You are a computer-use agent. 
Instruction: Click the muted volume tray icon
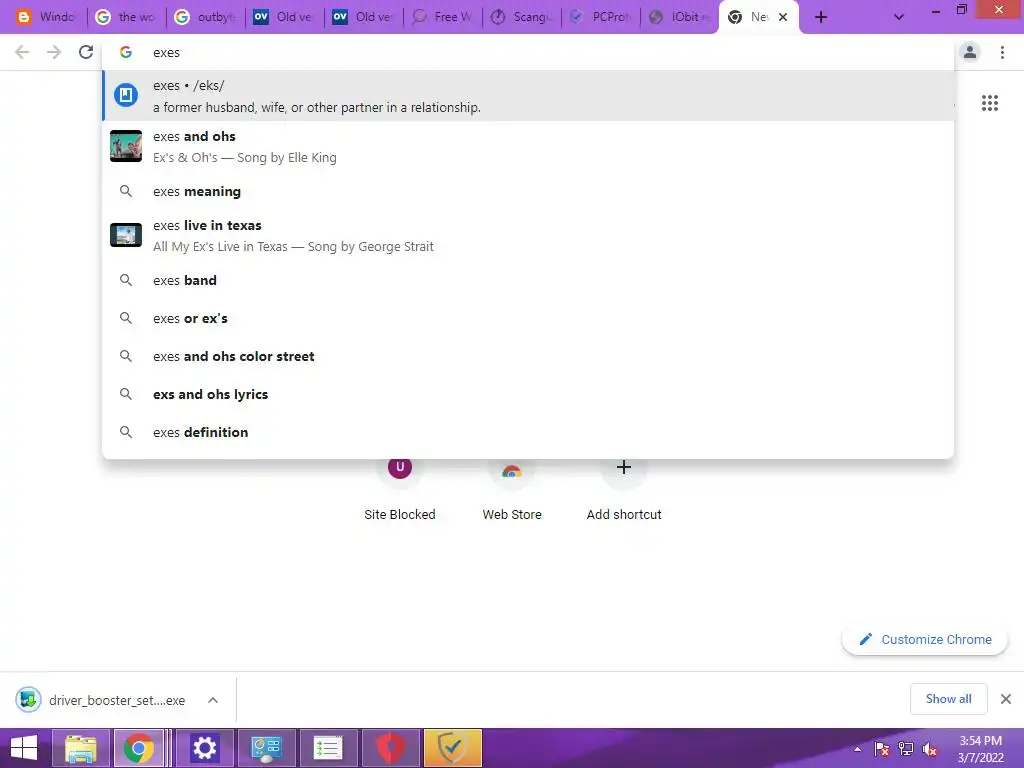click(929, 749)
